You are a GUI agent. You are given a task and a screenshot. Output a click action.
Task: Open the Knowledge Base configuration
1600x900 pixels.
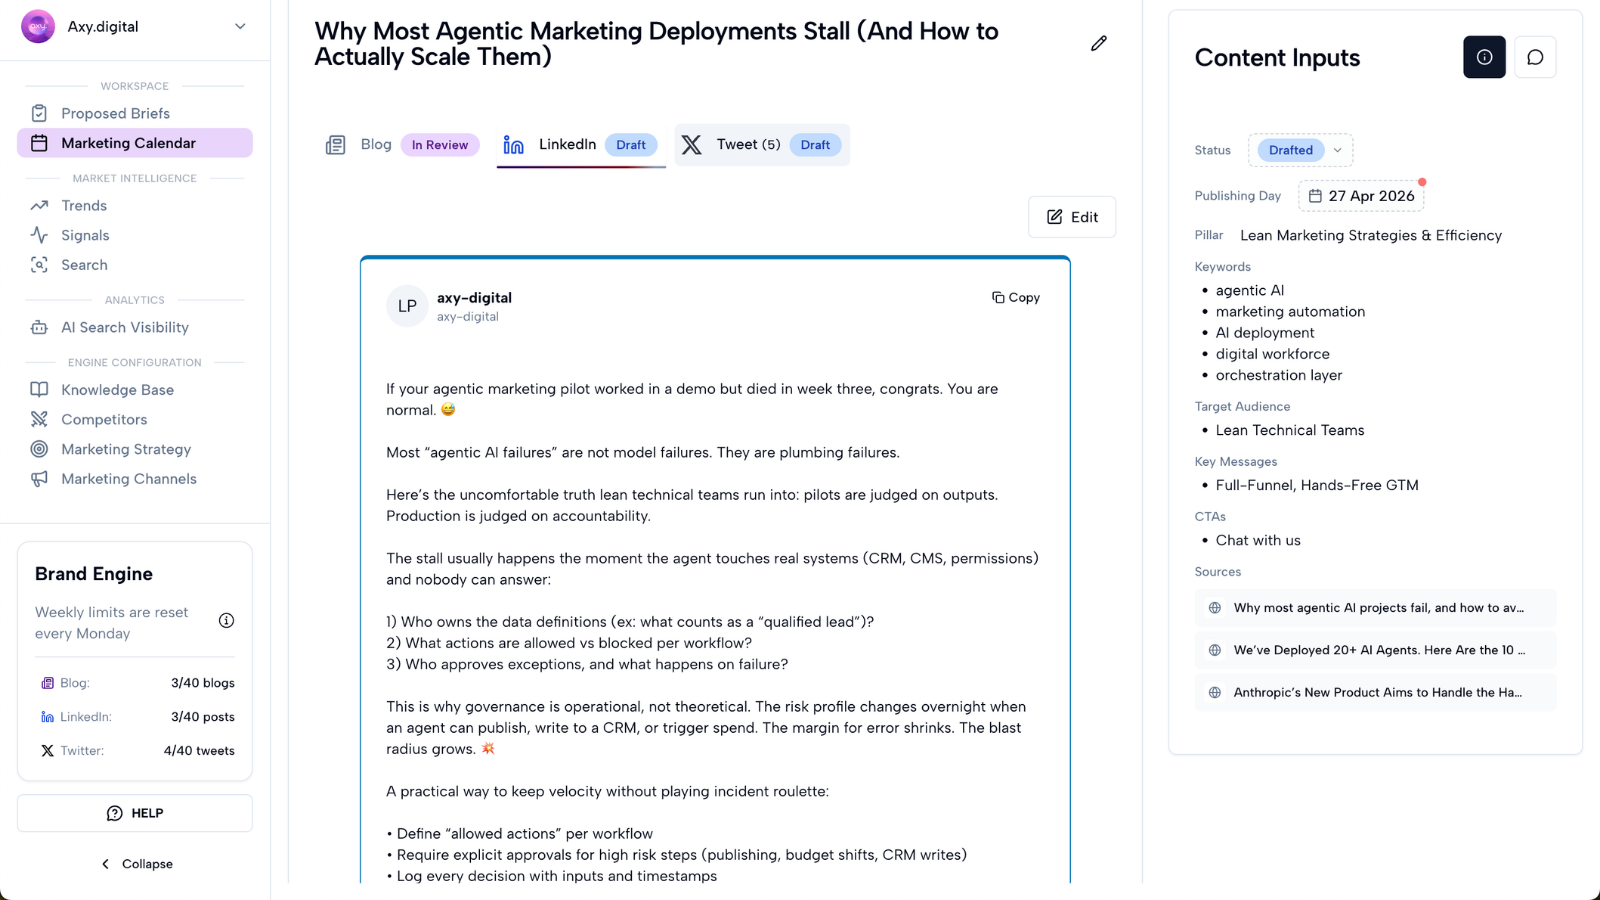pyautogui.click(x=135, y=390)
